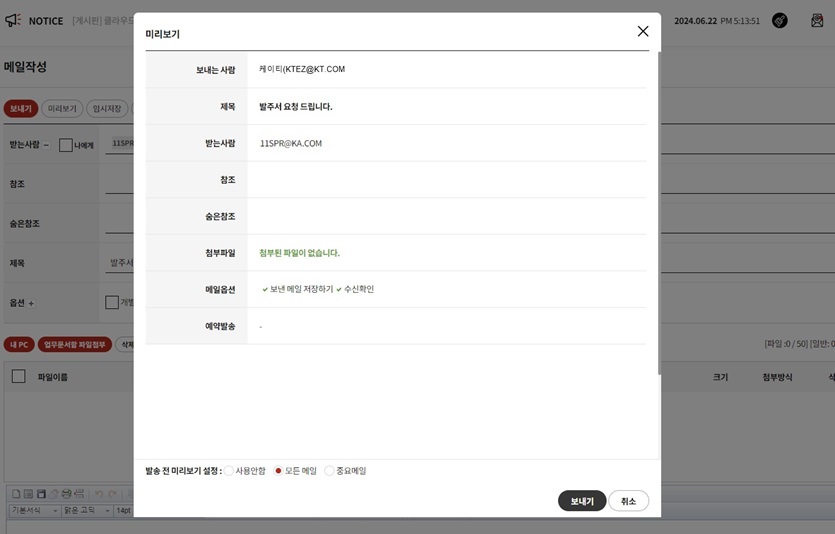Click the 미리보기 pill button in background
Image resolution: width=835 pixels, height=534 pixels.
coord(62,109)
